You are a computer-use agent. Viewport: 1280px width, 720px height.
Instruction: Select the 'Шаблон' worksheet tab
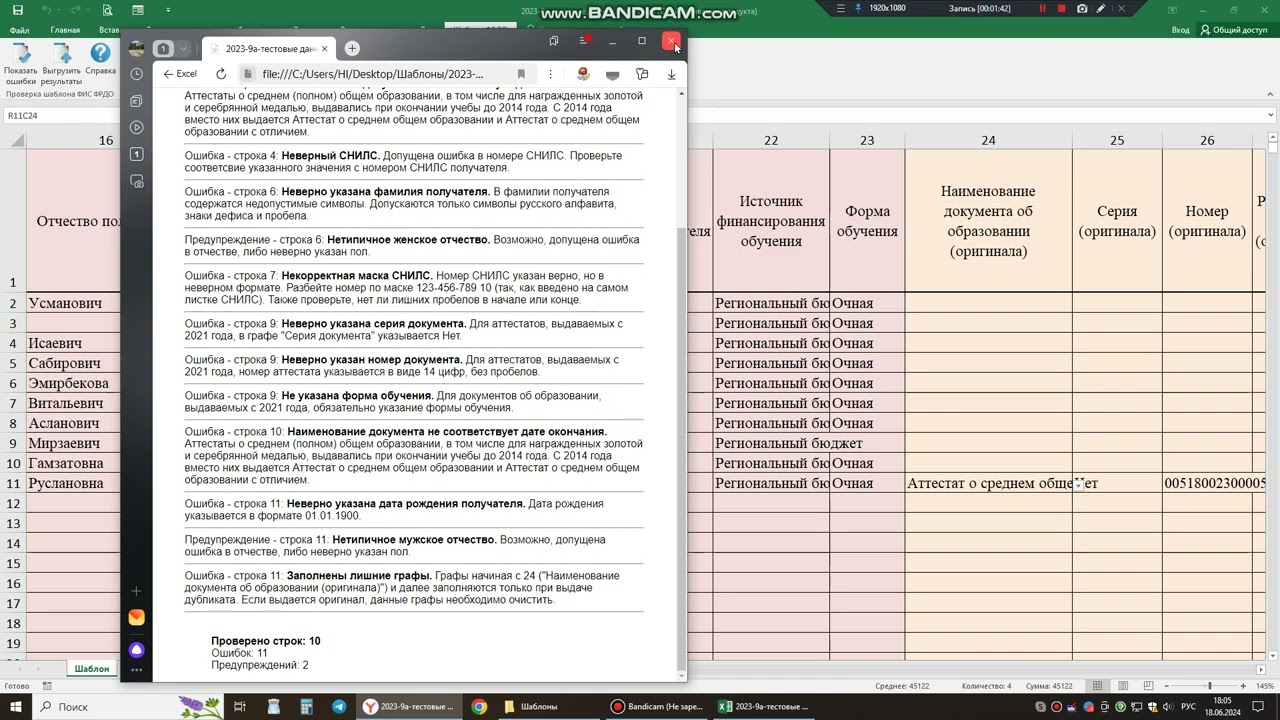click(91, 668)
